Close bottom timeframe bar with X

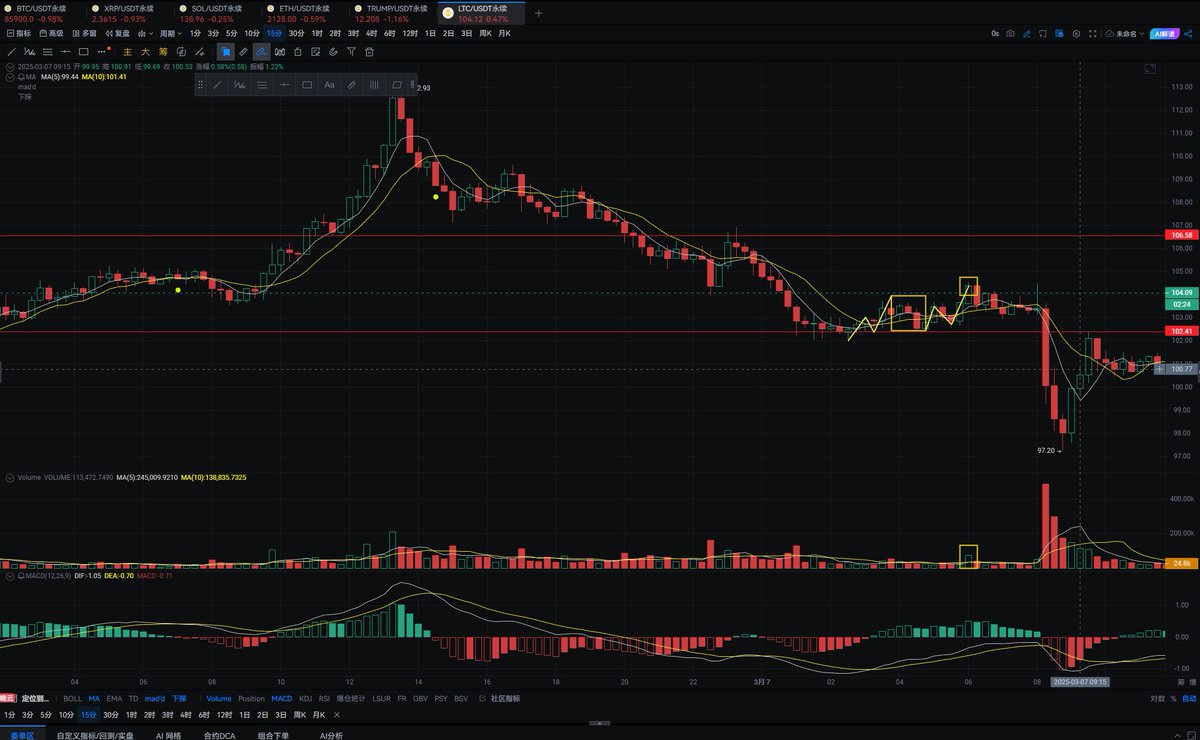[x=336, y=714]
